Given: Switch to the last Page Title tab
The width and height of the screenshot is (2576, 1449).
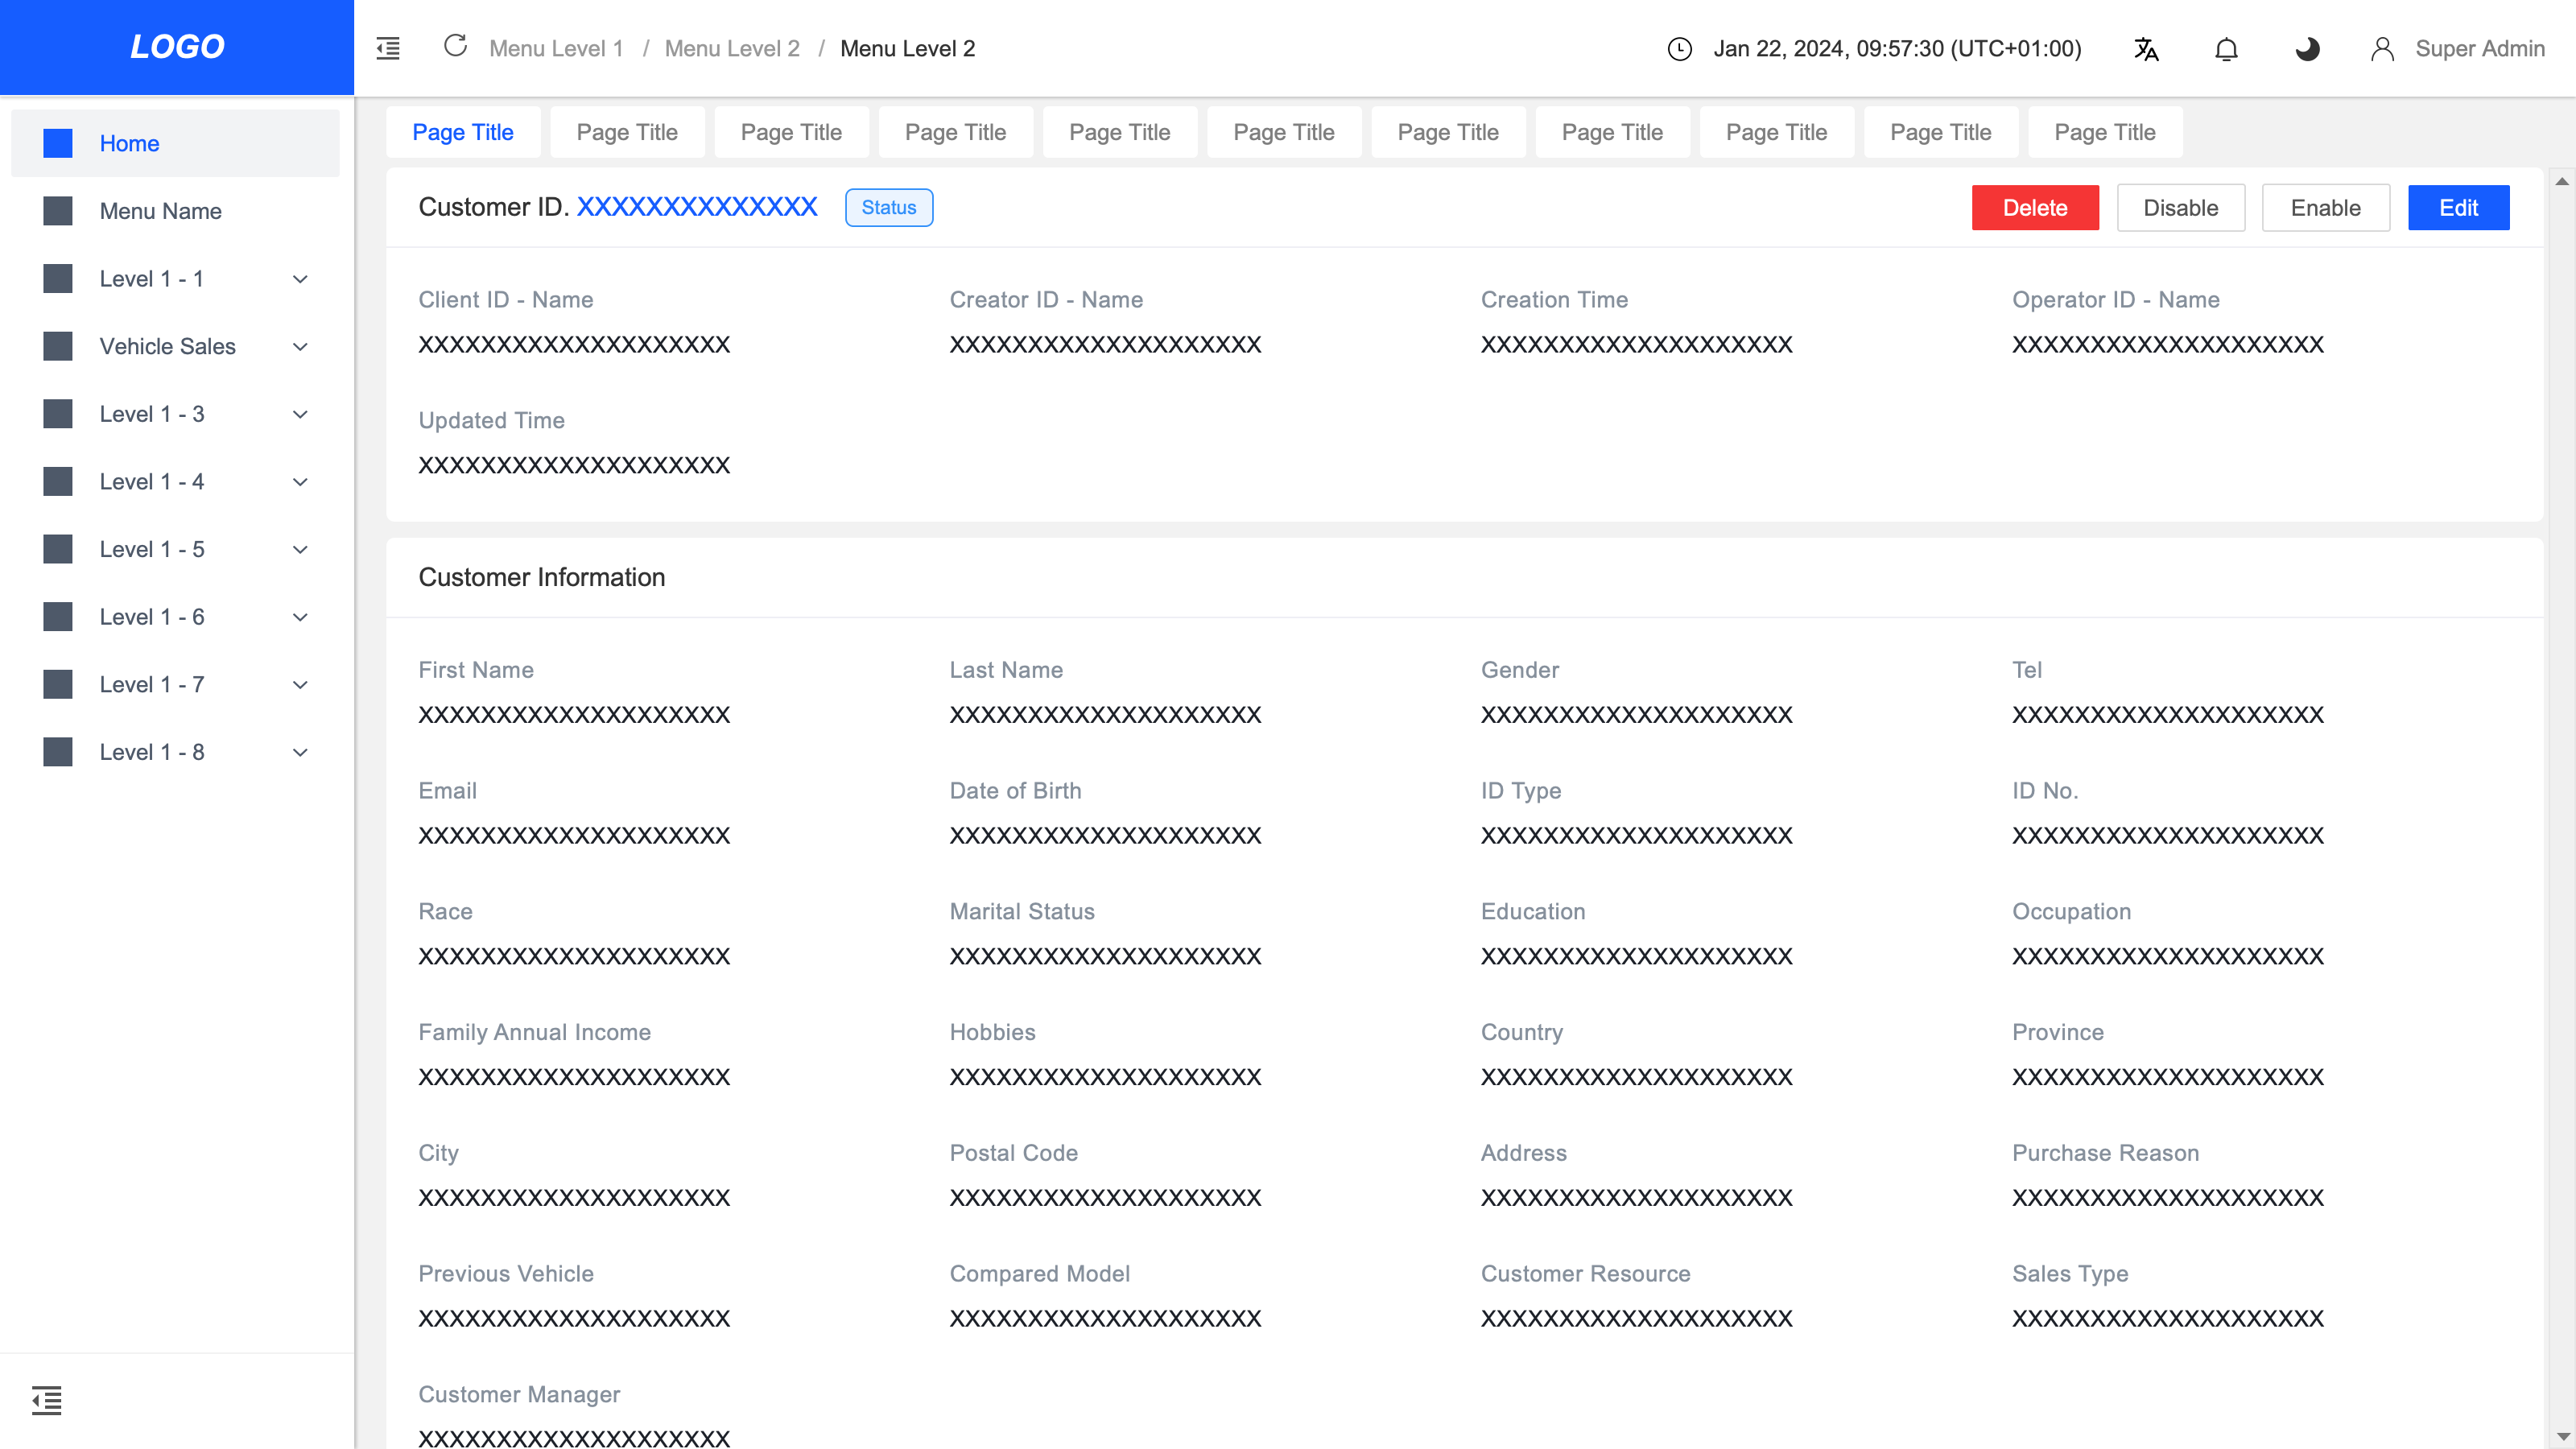Looking at the screenshot, I should point(2105,132).
